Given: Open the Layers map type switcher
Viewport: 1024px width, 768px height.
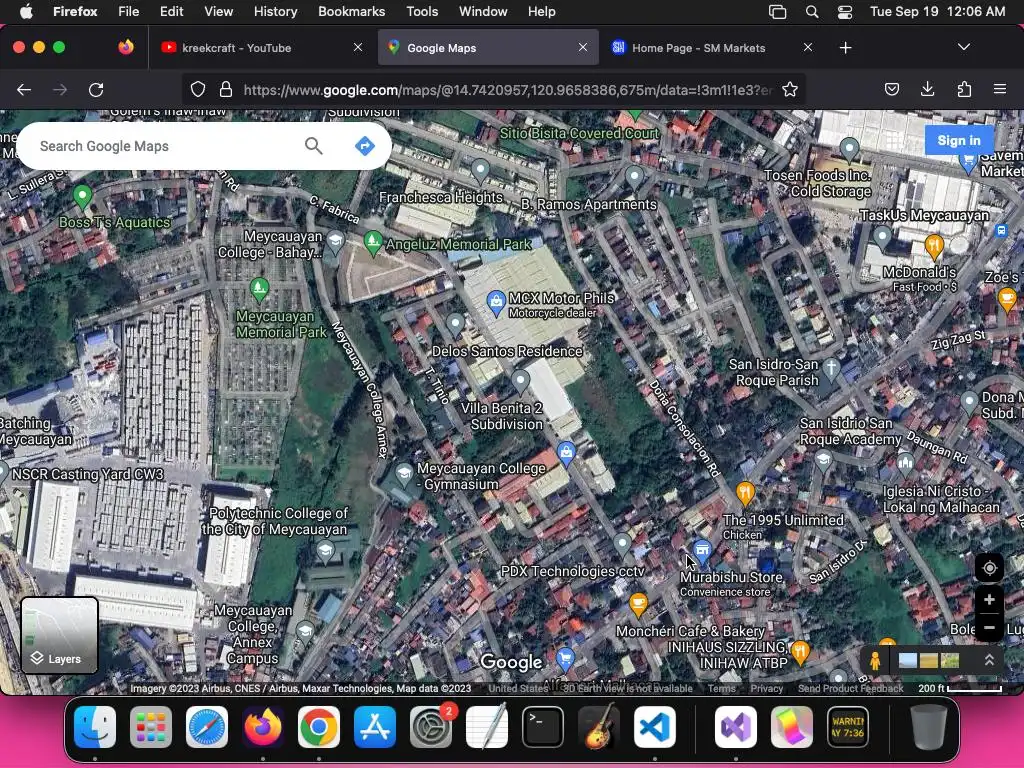Looking at the screenshot, I should click(x=59, y=635).
